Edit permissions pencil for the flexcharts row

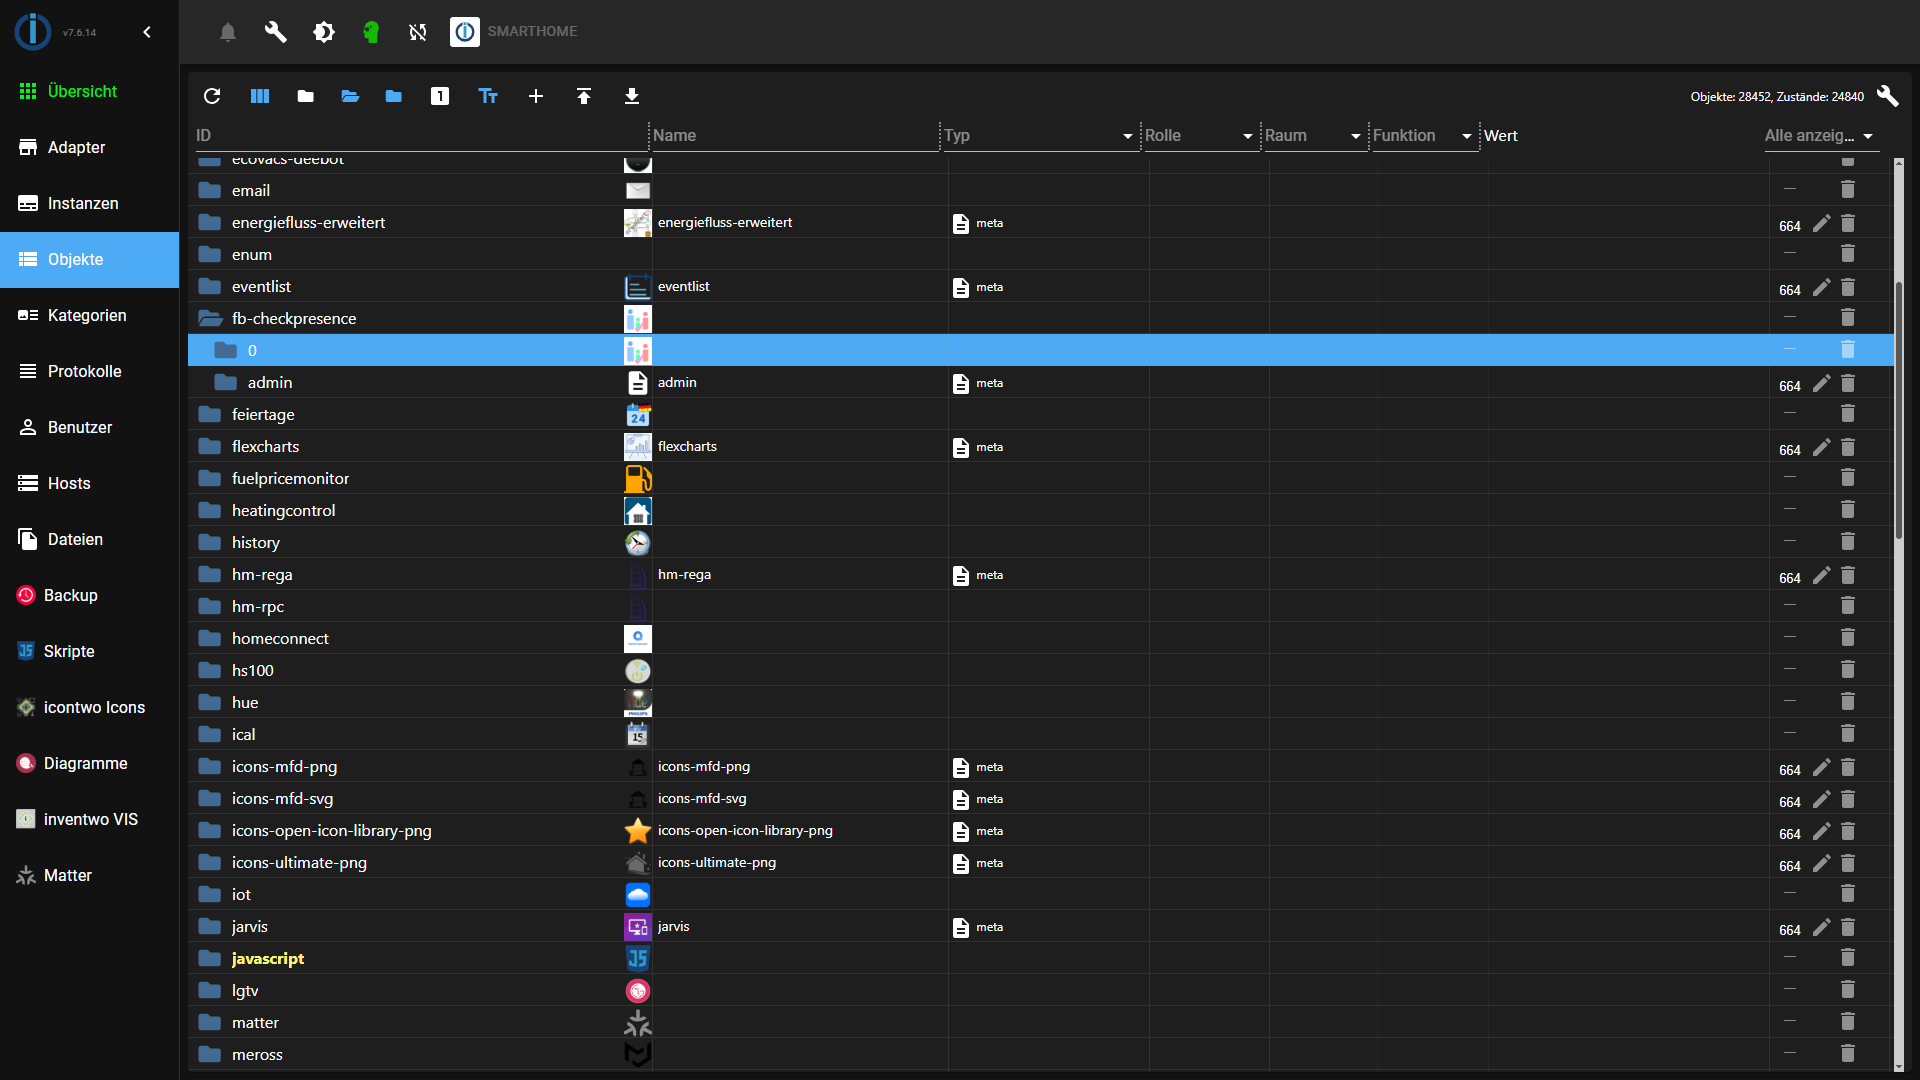pyautogui.click(x=1821, y=447)
